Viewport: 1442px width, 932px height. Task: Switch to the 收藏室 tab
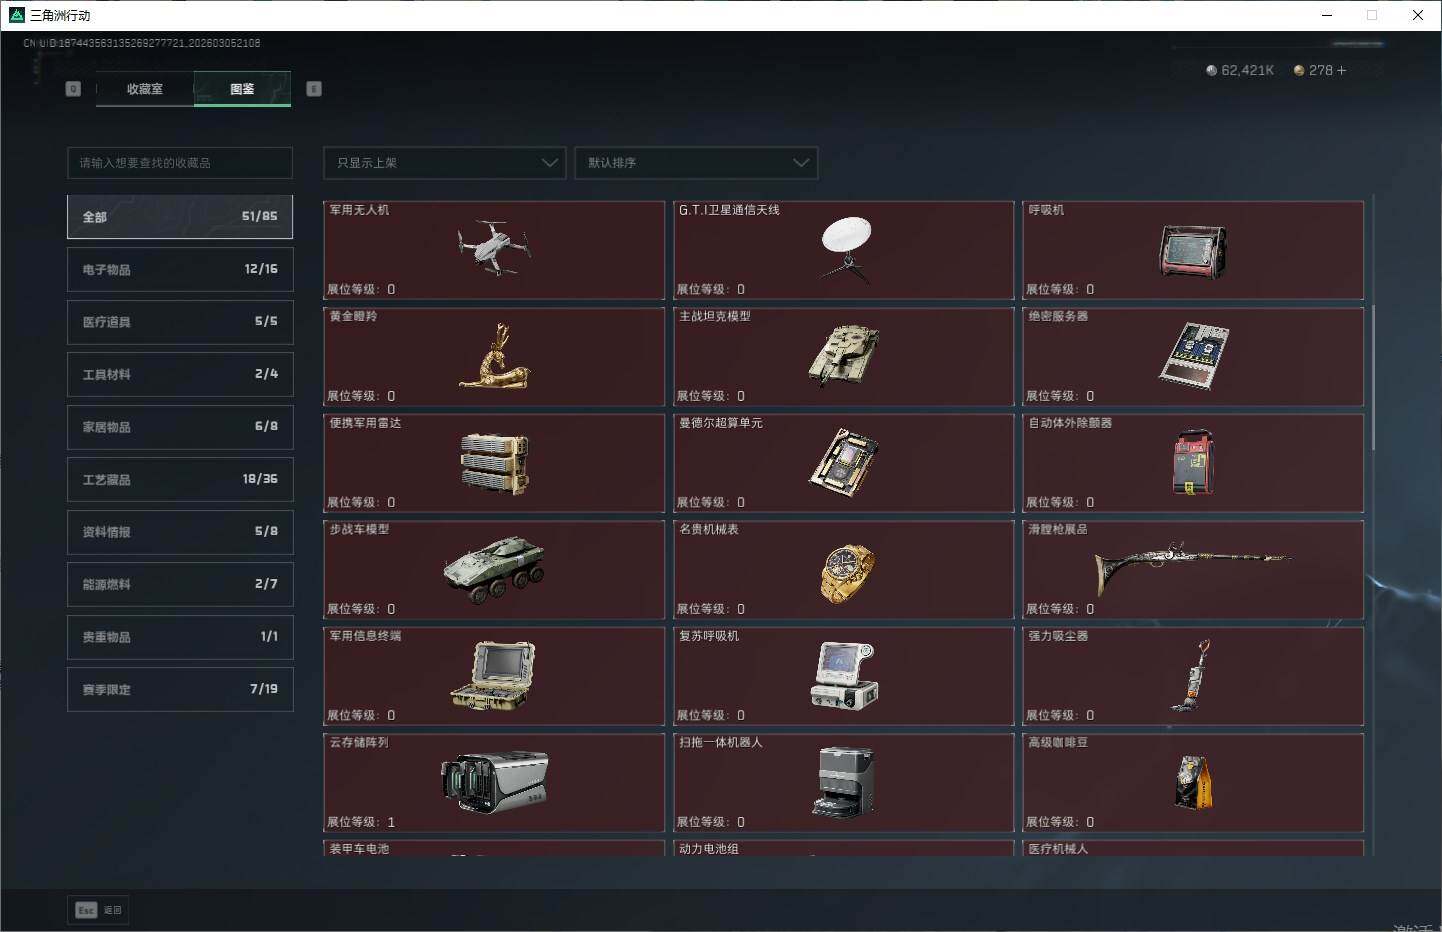[145, 89]
